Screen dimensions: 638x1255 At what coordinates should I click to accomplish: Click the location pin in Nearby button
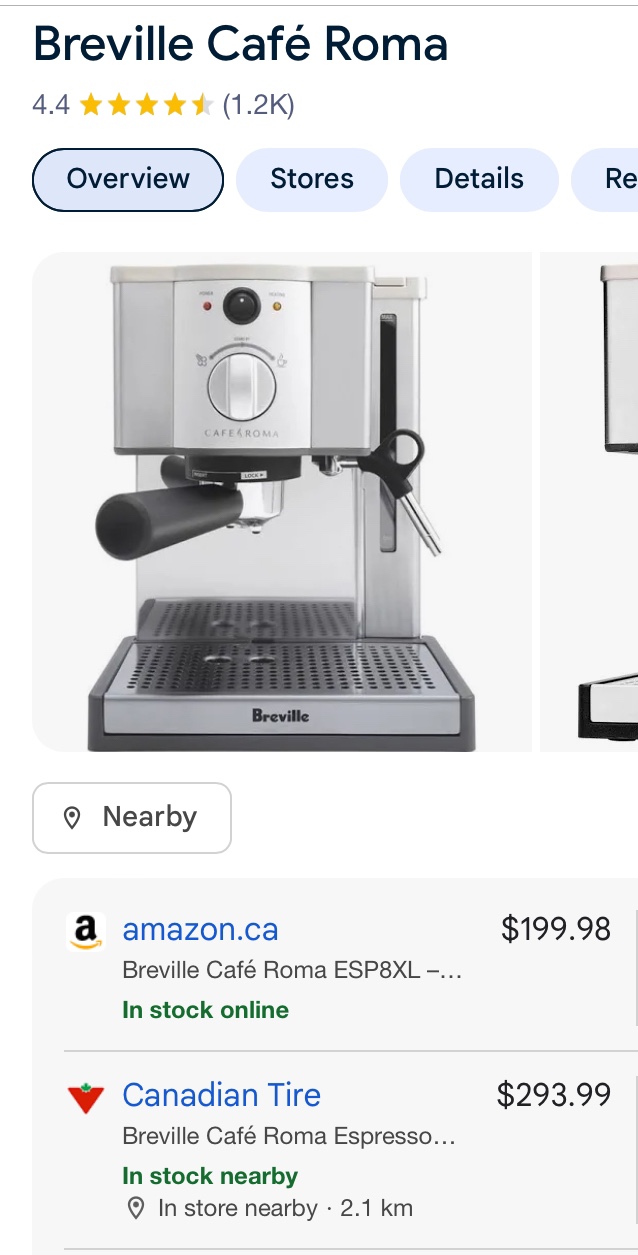click(x=72, y=818)
